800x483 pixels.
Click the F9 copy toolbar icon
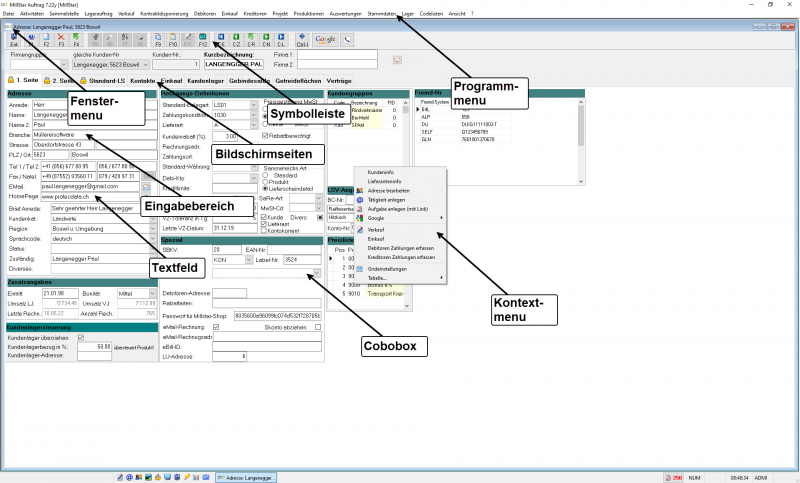point(158,40)
